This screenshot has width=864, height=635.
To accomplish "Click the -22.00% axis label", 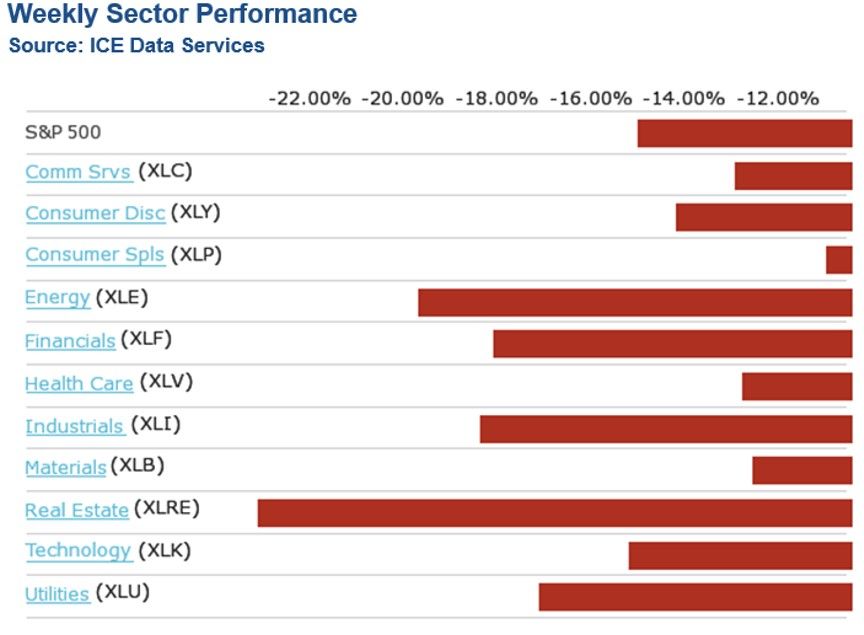I will [310, 99].
